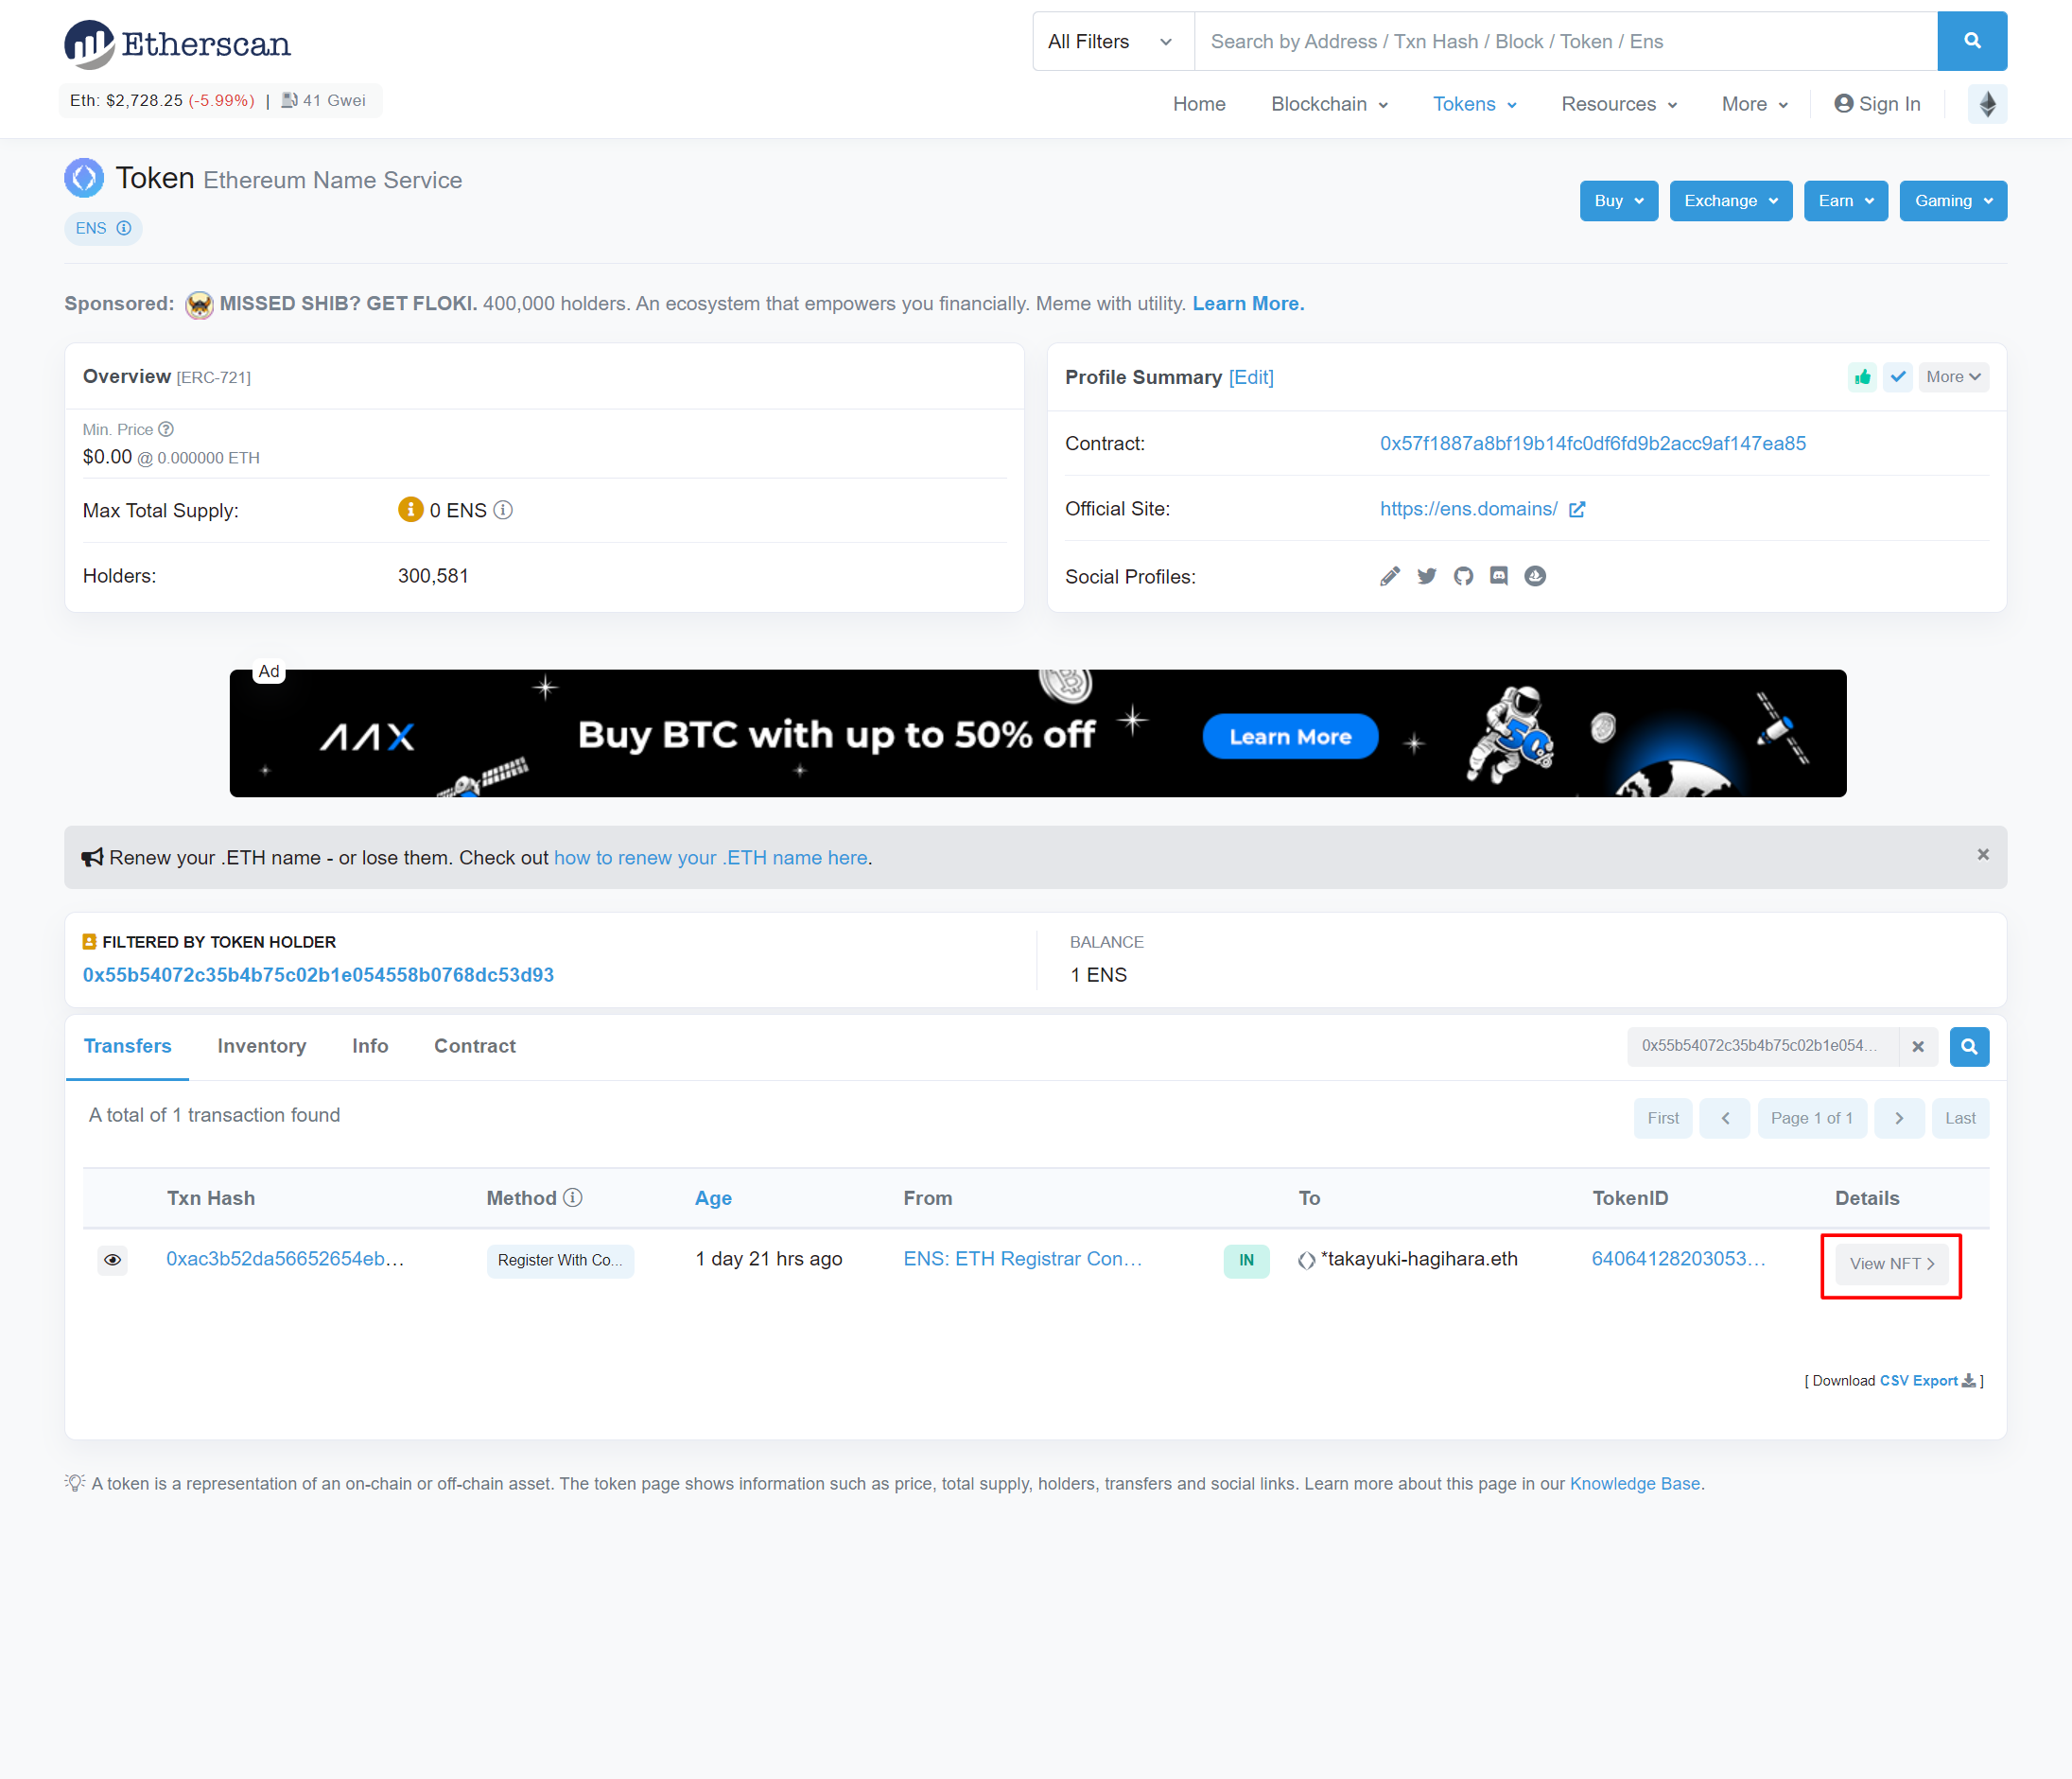This screenshot has height=1779, width=2072.
Task: Focus the transfers address filter field
Action: (1762, 1046)
